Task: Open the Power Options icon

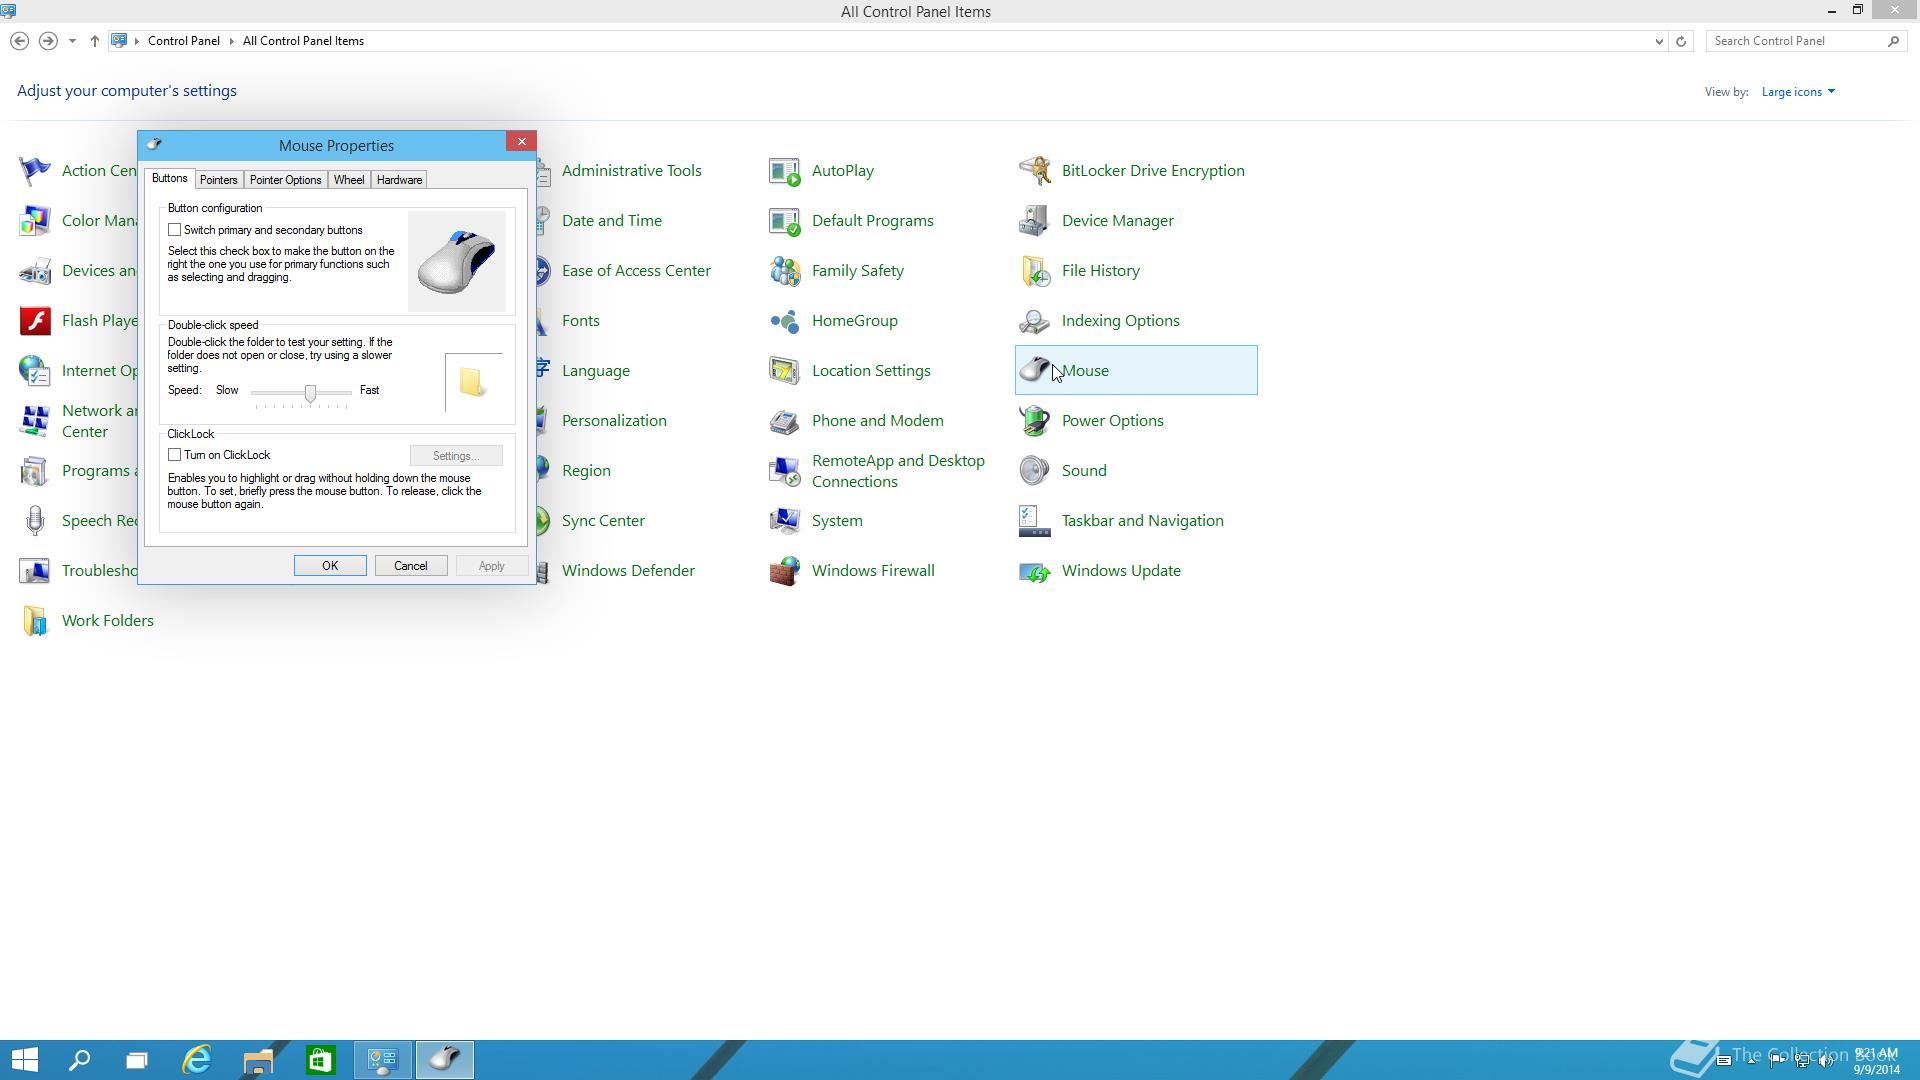Action: point(1034,421)
